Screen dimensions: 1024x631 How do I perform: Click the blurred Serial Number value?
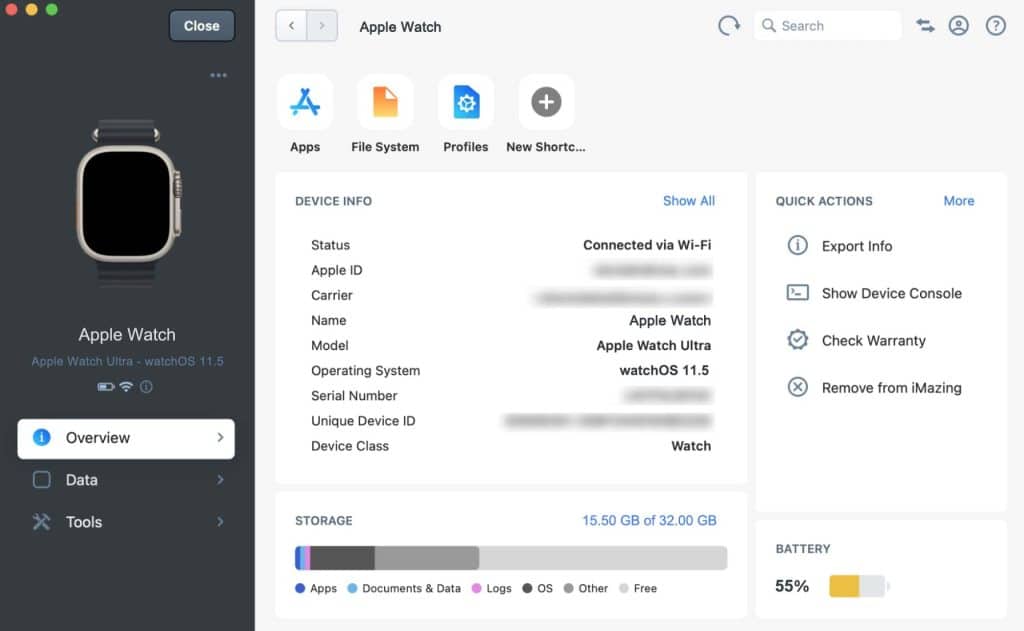[x=667, y=396]
